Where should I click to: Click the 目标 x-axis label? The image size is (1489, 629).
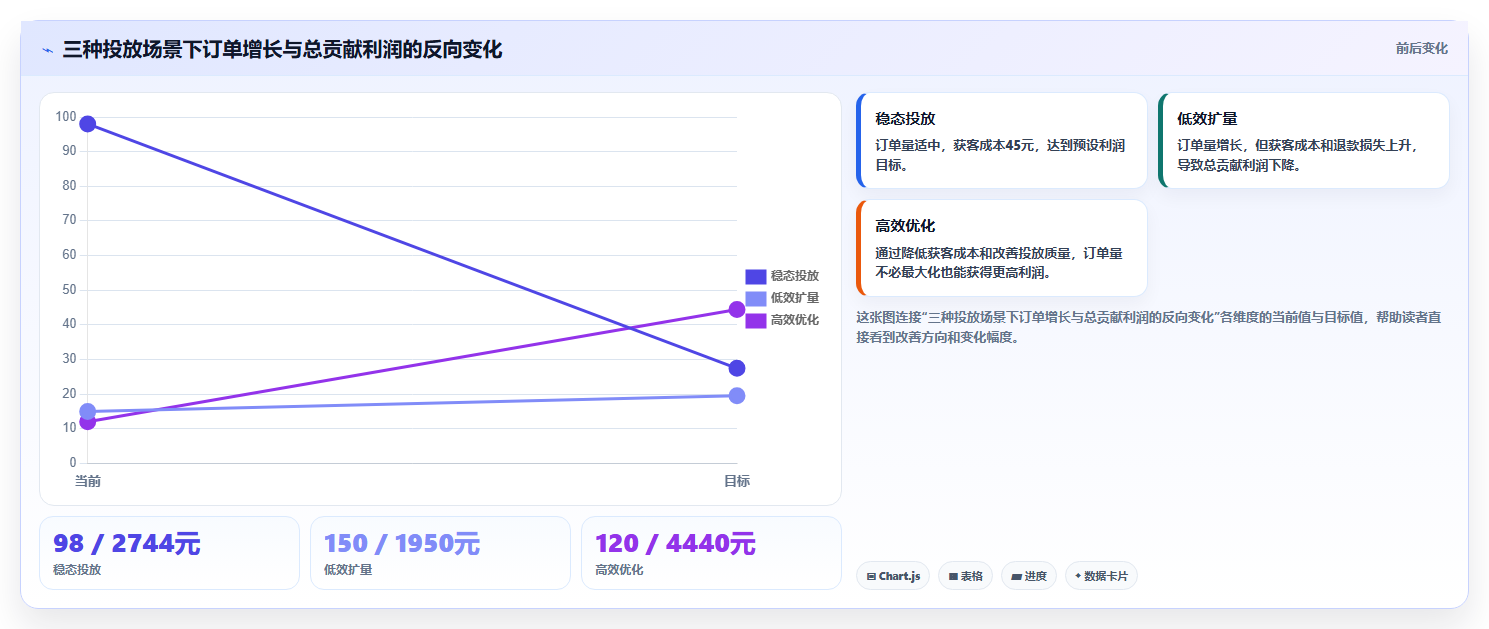(737, 481)
